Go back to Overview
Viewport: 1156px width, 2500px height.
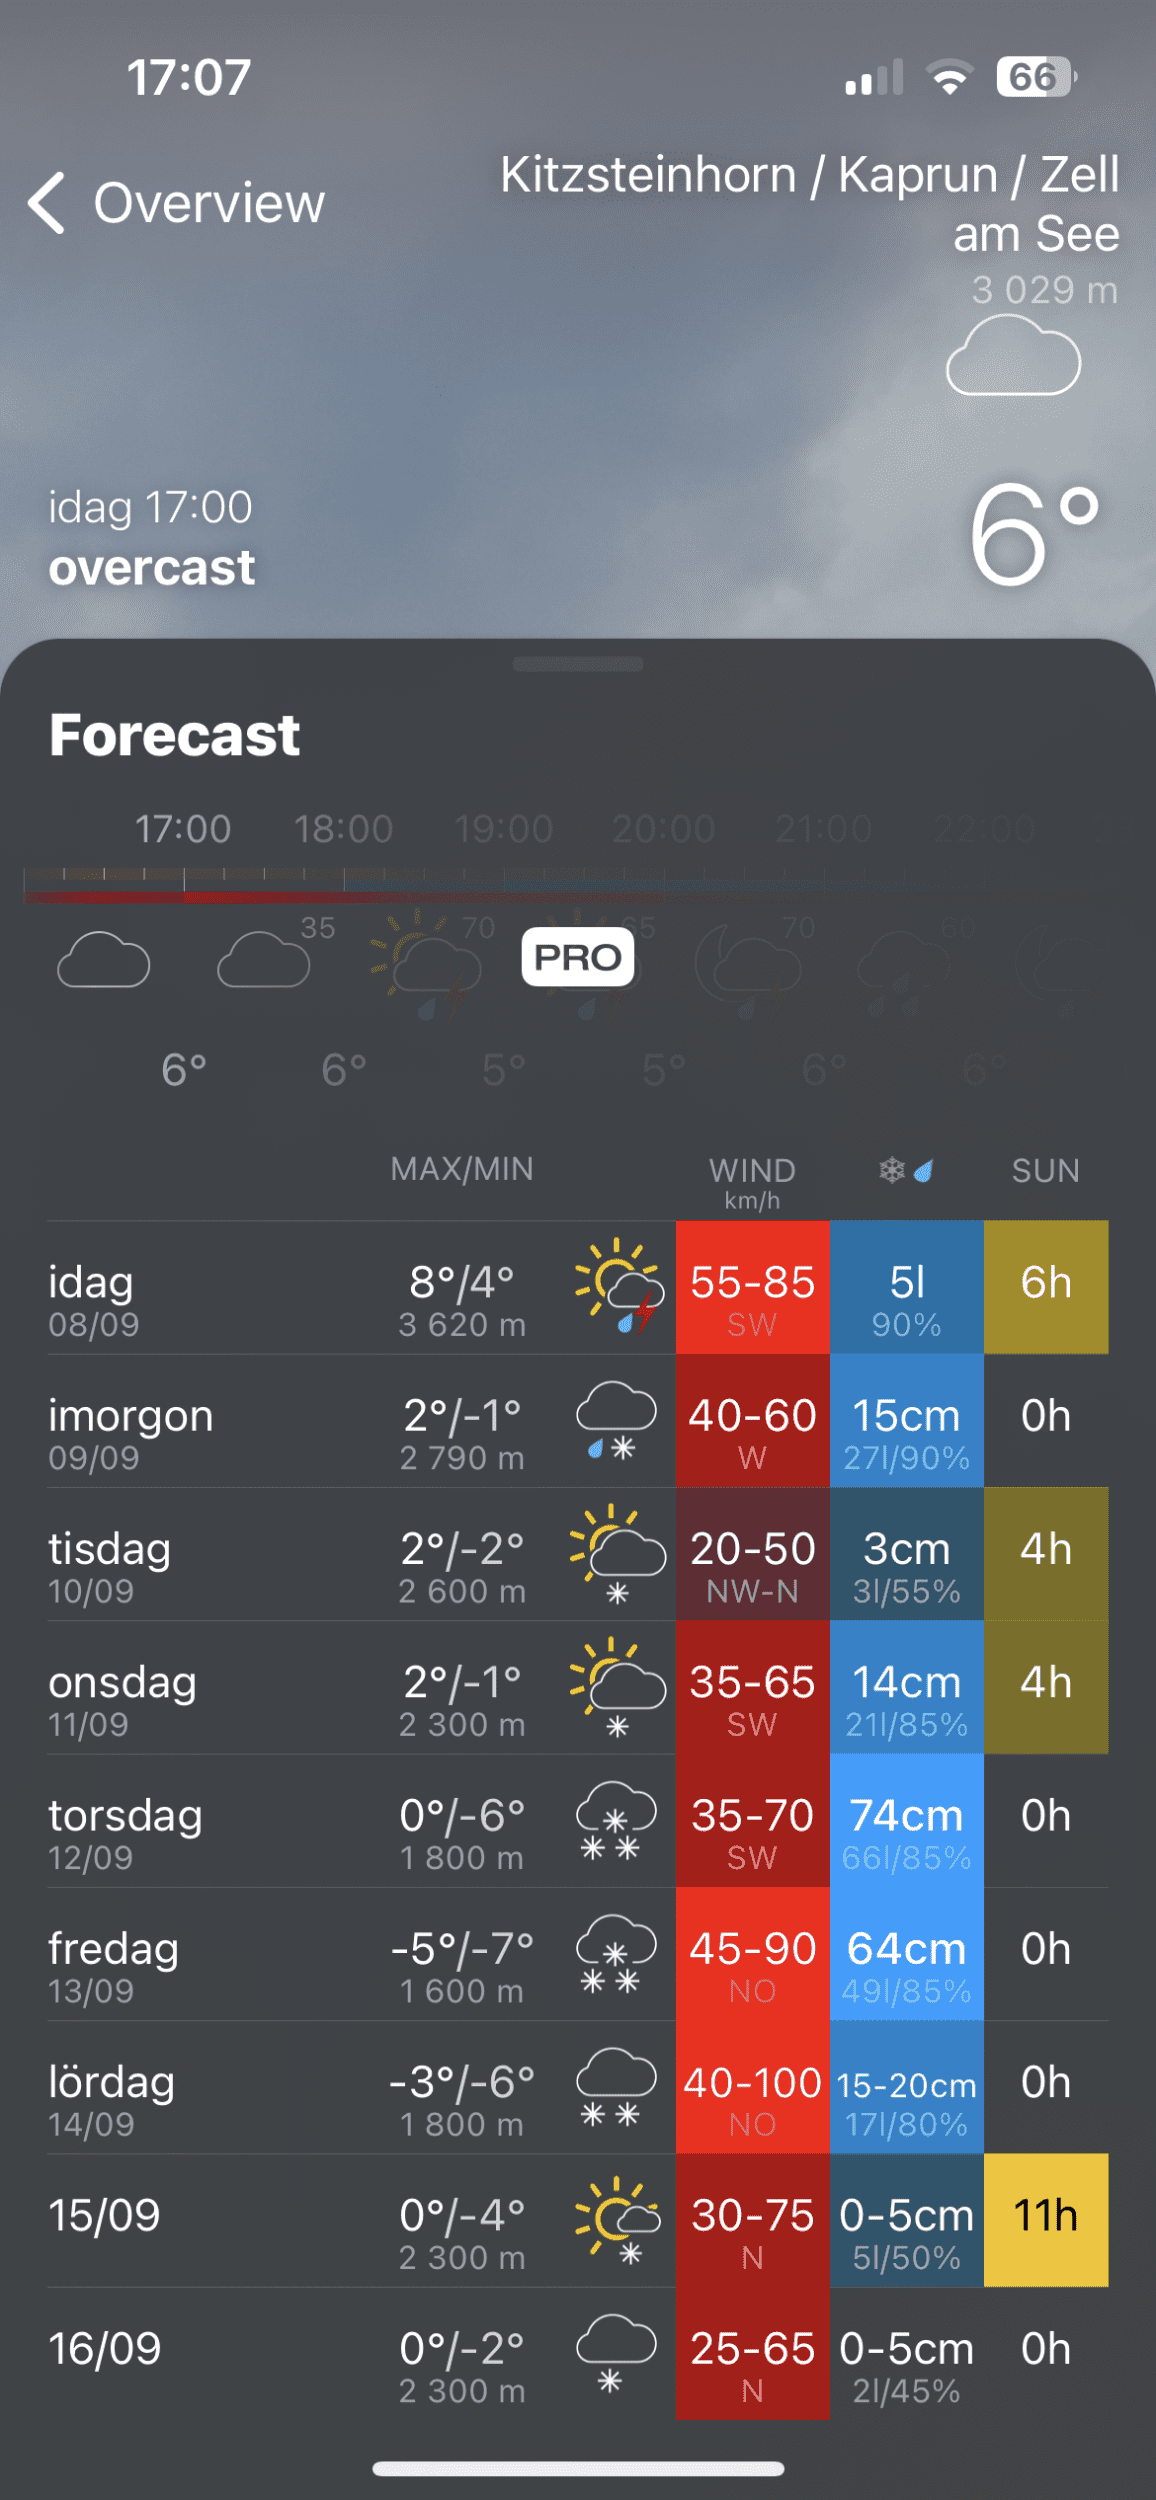tap(208, 203)
